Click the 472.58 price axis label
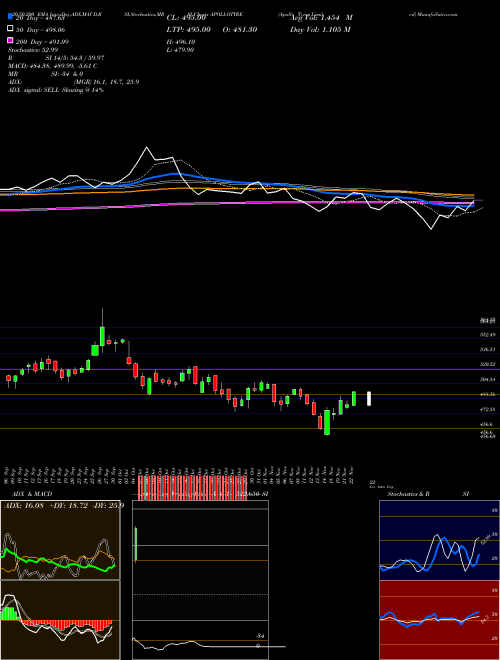Screen dimensions: 500x660 pyautogui.click(x=487, y=409)
